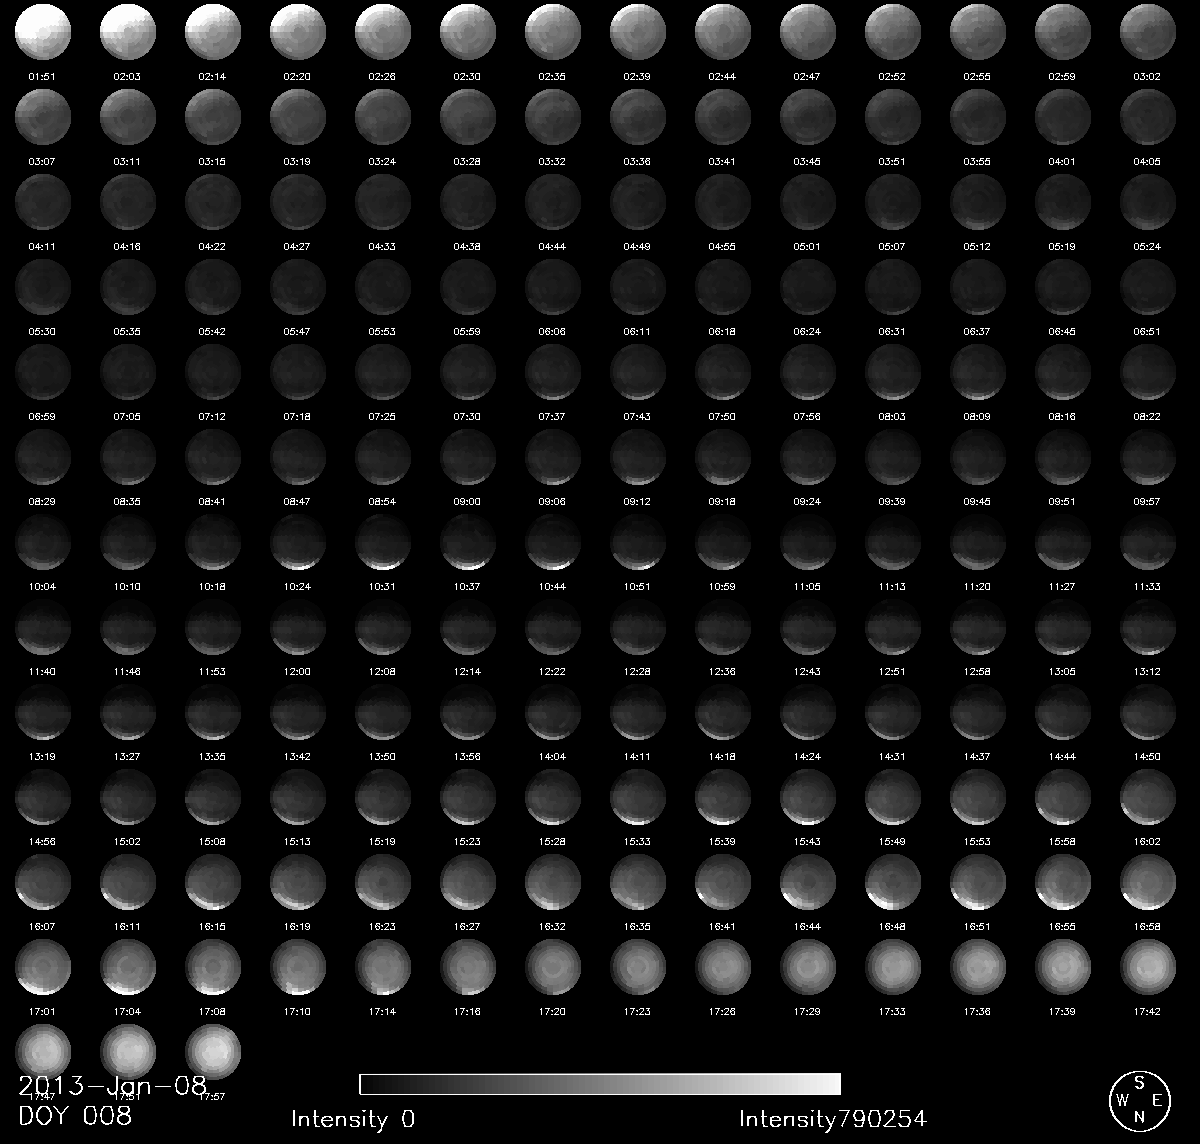The image size is (1200, 1144).
Task: Select the 15:02 disk image
Action: pyautogui.click(x=128, y=798)
